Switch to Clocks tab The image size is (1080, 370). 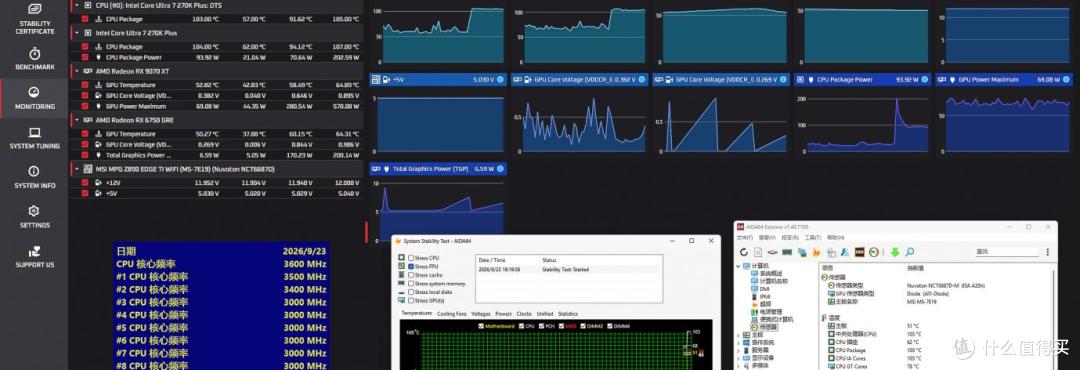(x=524, y=314)
